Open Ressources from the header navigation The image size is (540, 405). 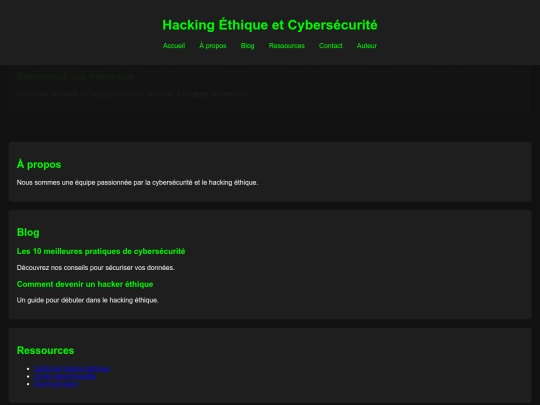click(x=287, y=46)
